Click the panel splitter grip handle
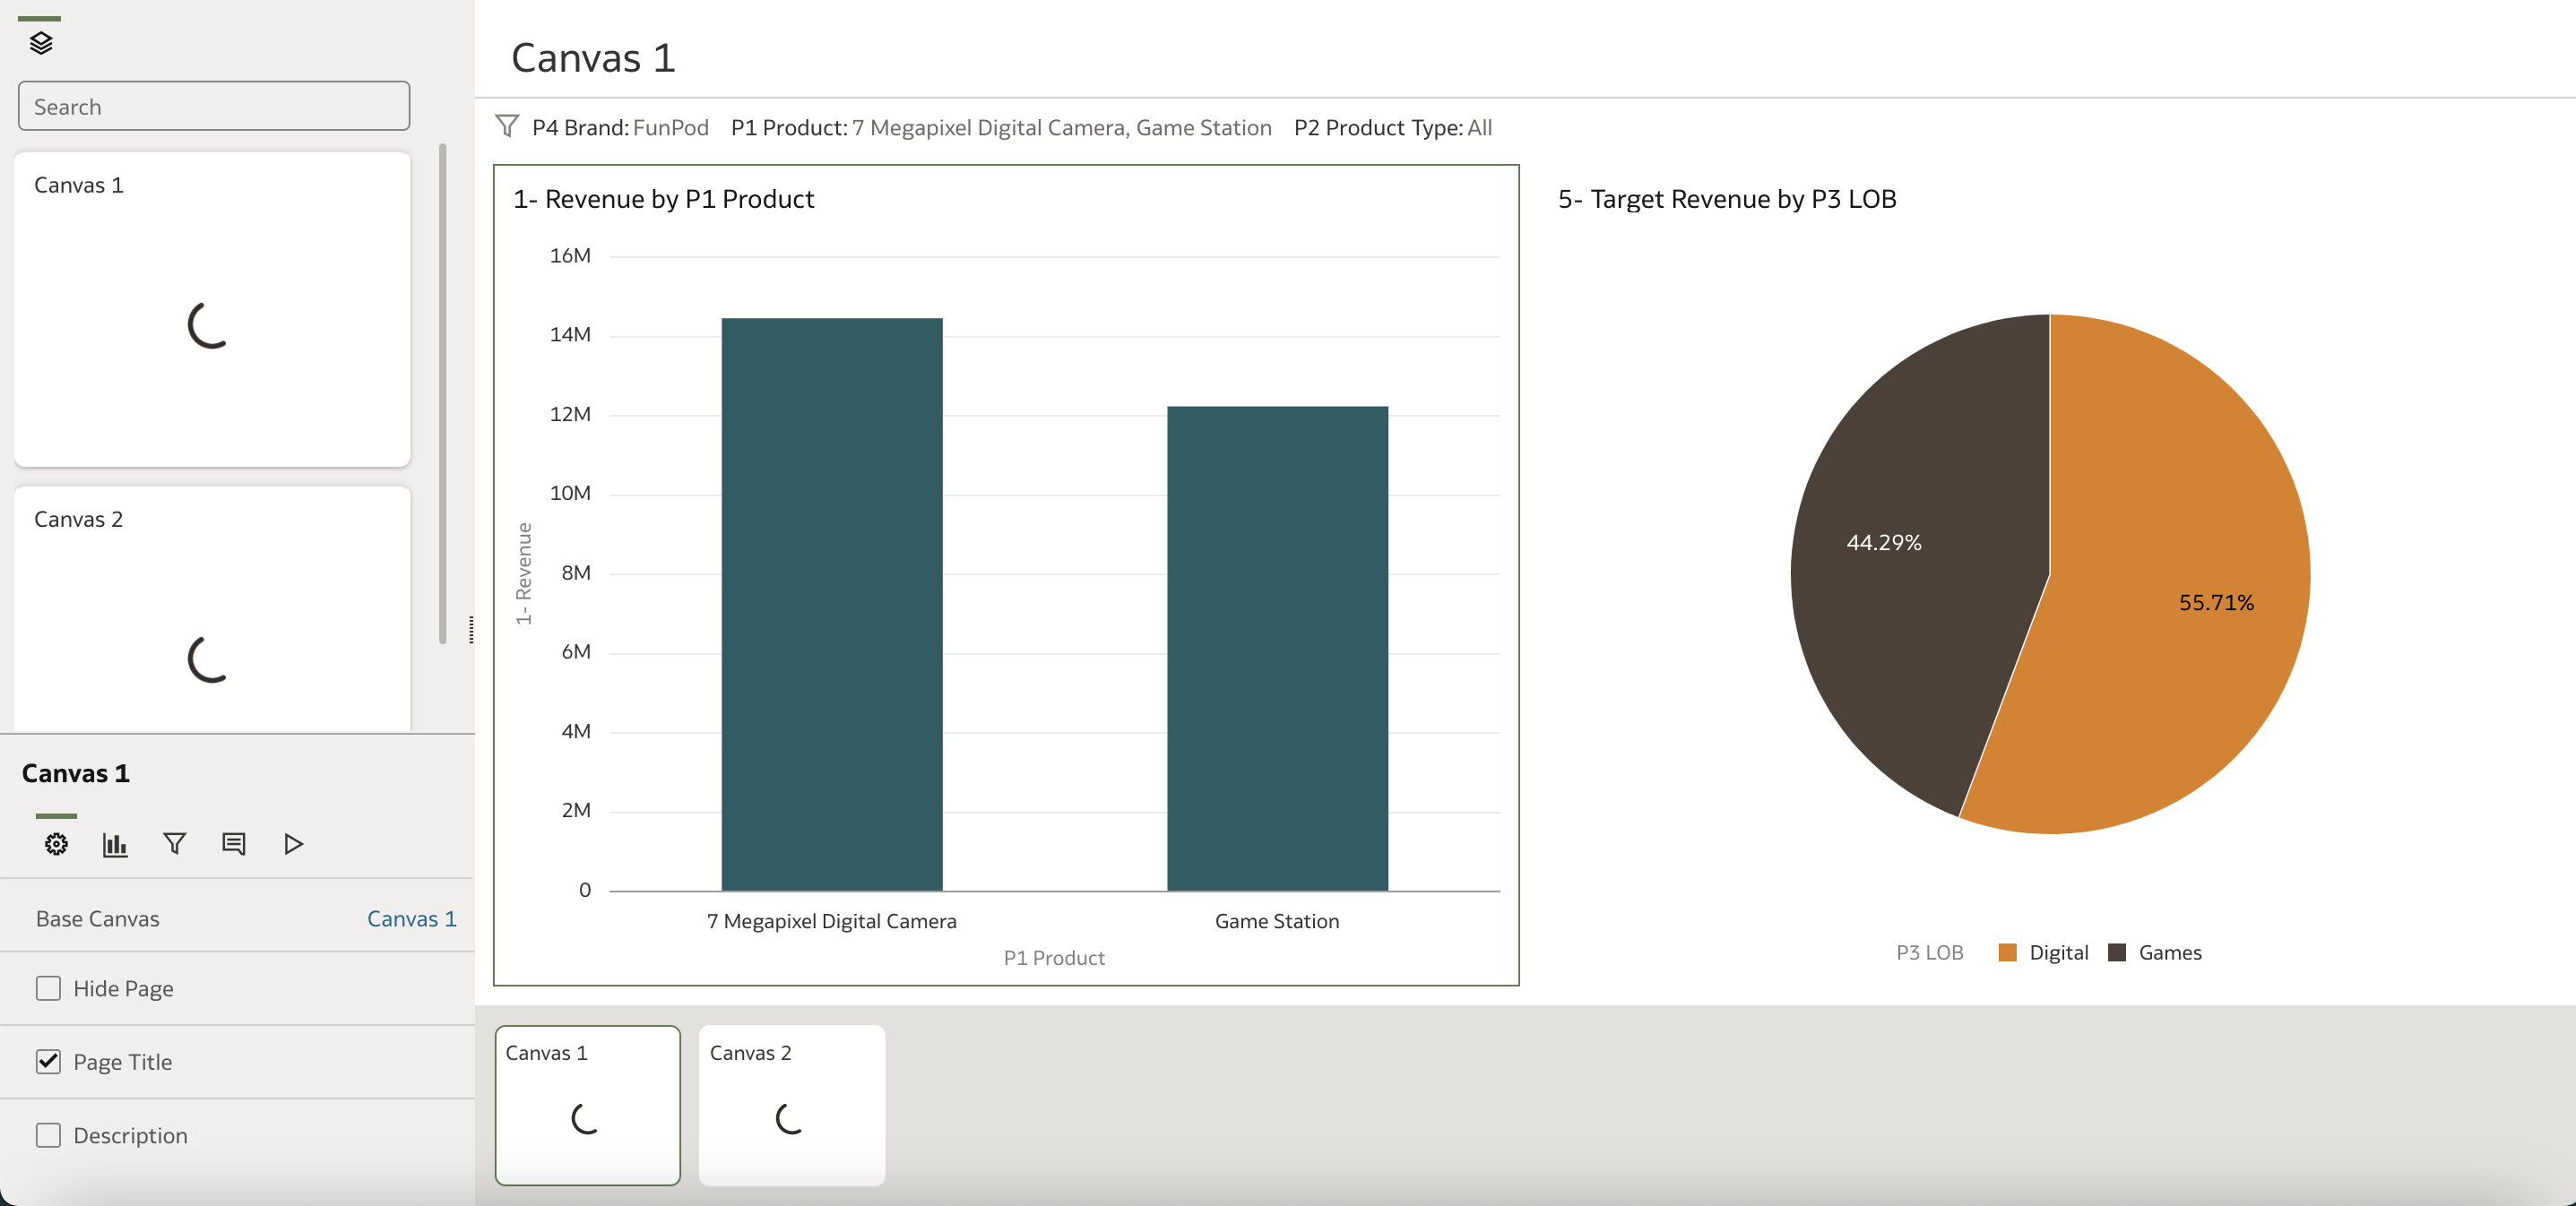 point(471,630)
